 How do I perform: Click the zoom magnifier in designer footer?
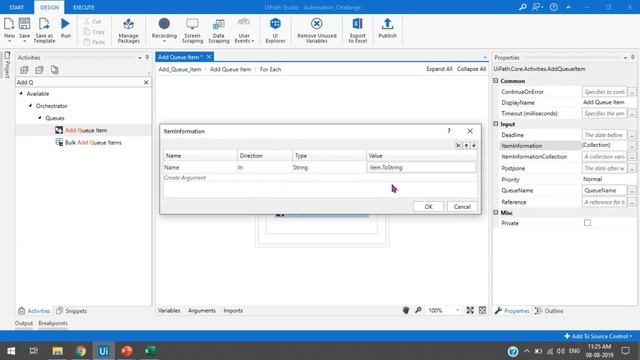pos(418,310)
